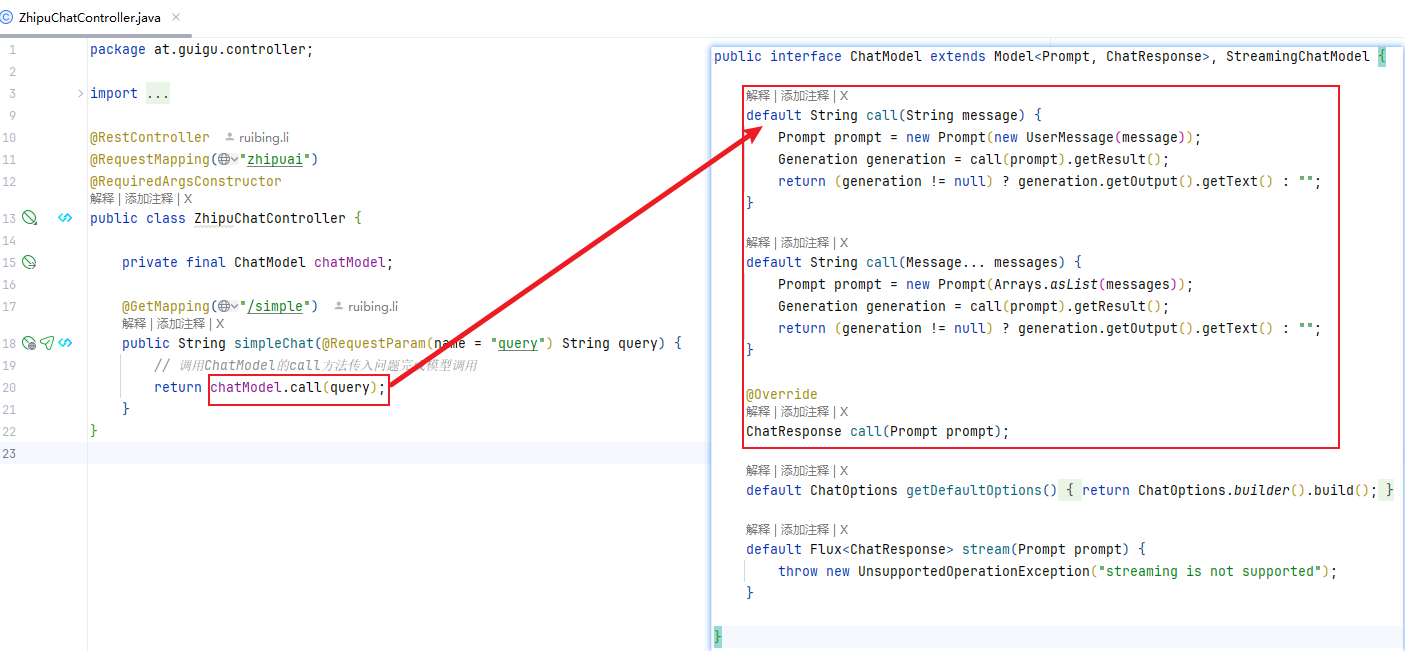Click the "query" request param string
The height and width of the screenshot is (651, 1405).
click(518, 343)
